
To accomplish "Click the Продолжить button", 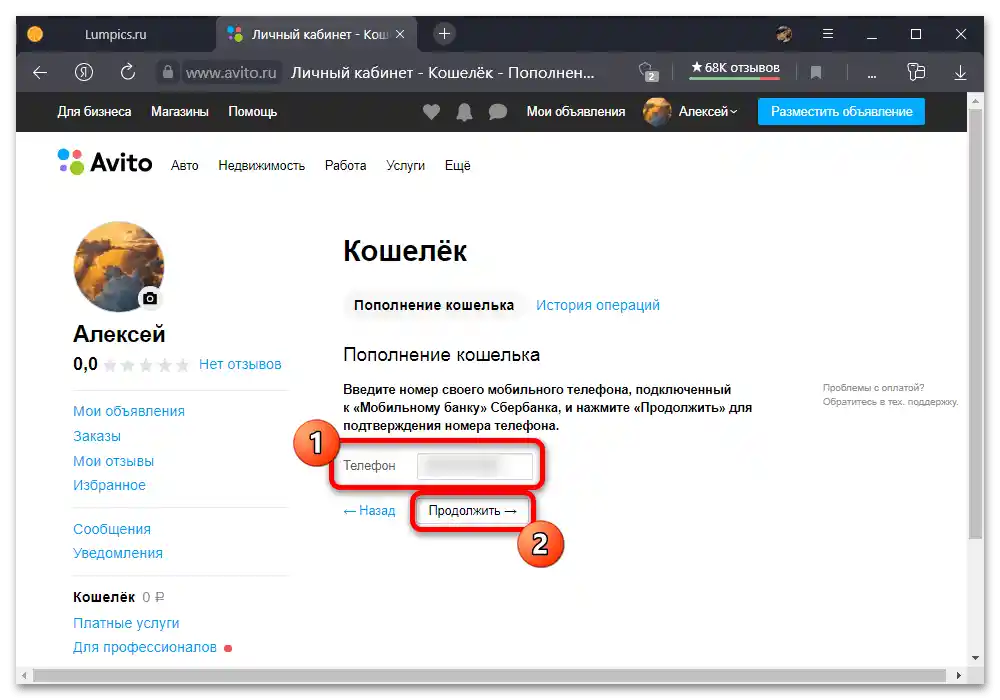I will click(472, 511).
